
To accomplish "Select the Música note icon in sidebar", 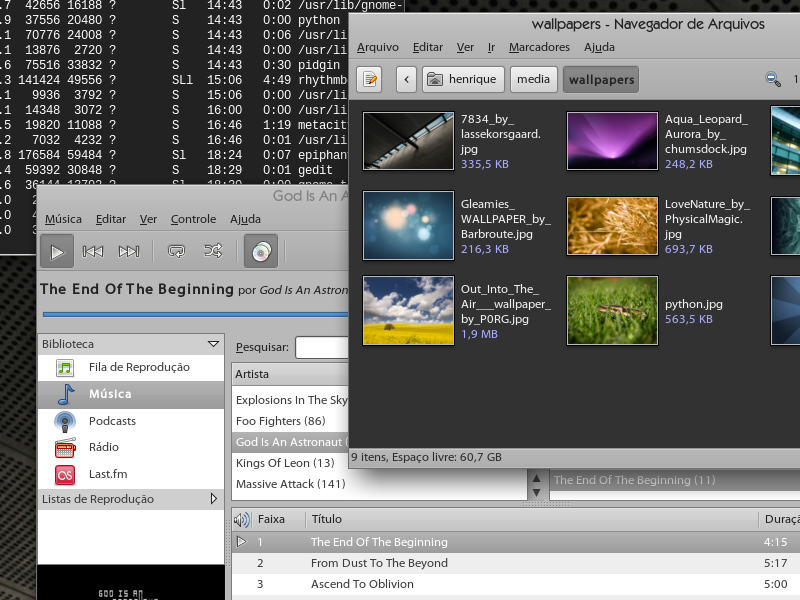I will coord(66,394).
